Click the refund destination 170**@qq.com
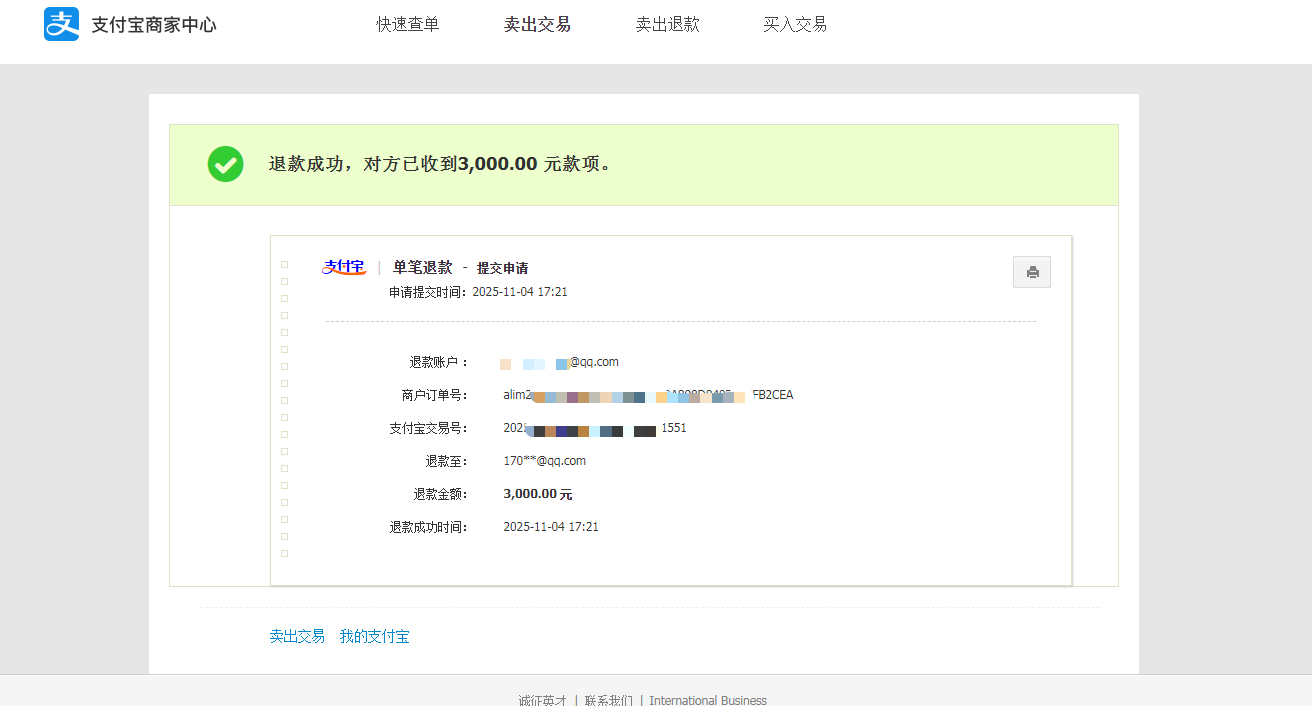The image size is (1312, 706). pyautogui.click(x=545, y=460)
